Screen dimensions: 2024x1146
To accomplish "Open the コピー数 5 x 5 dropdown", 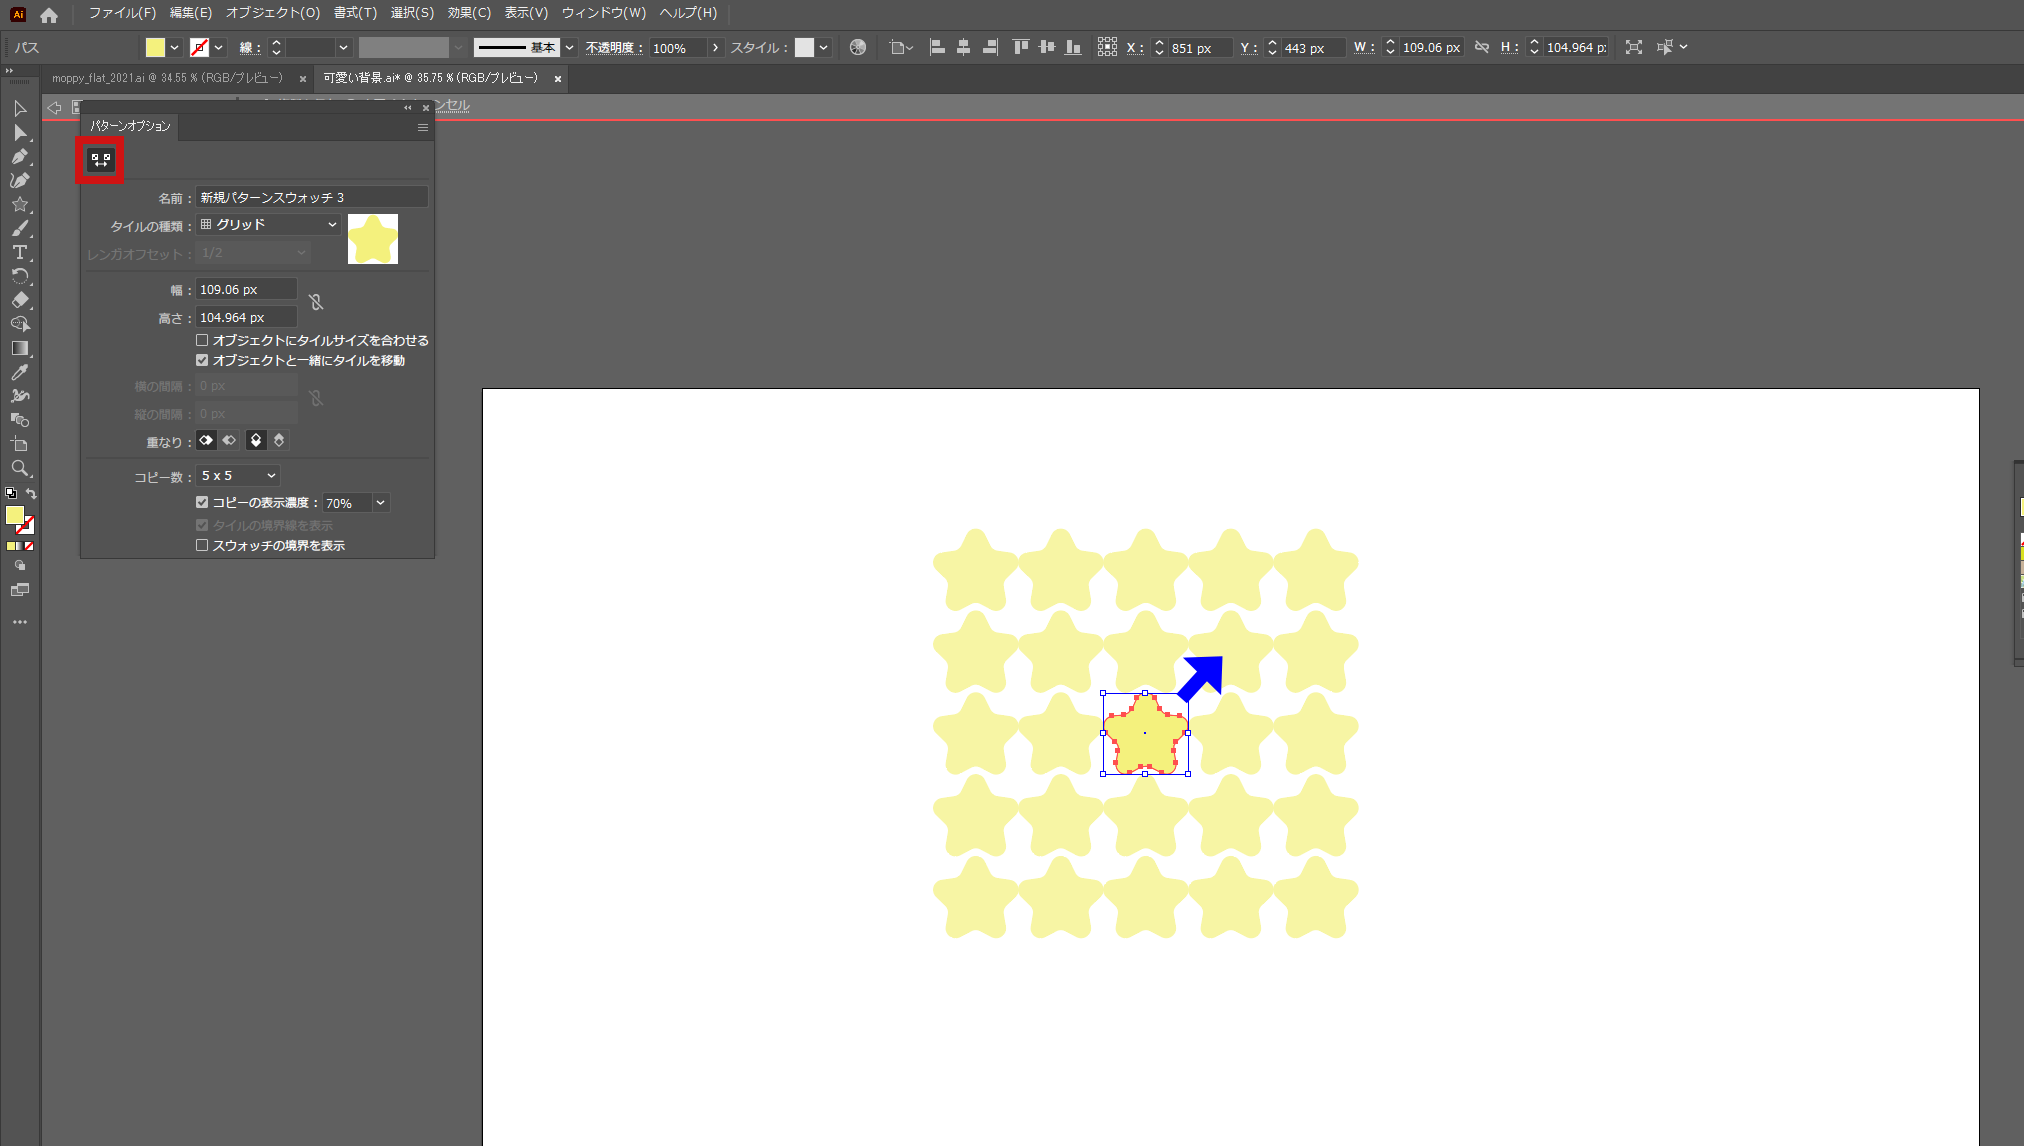I will [237, 475].
